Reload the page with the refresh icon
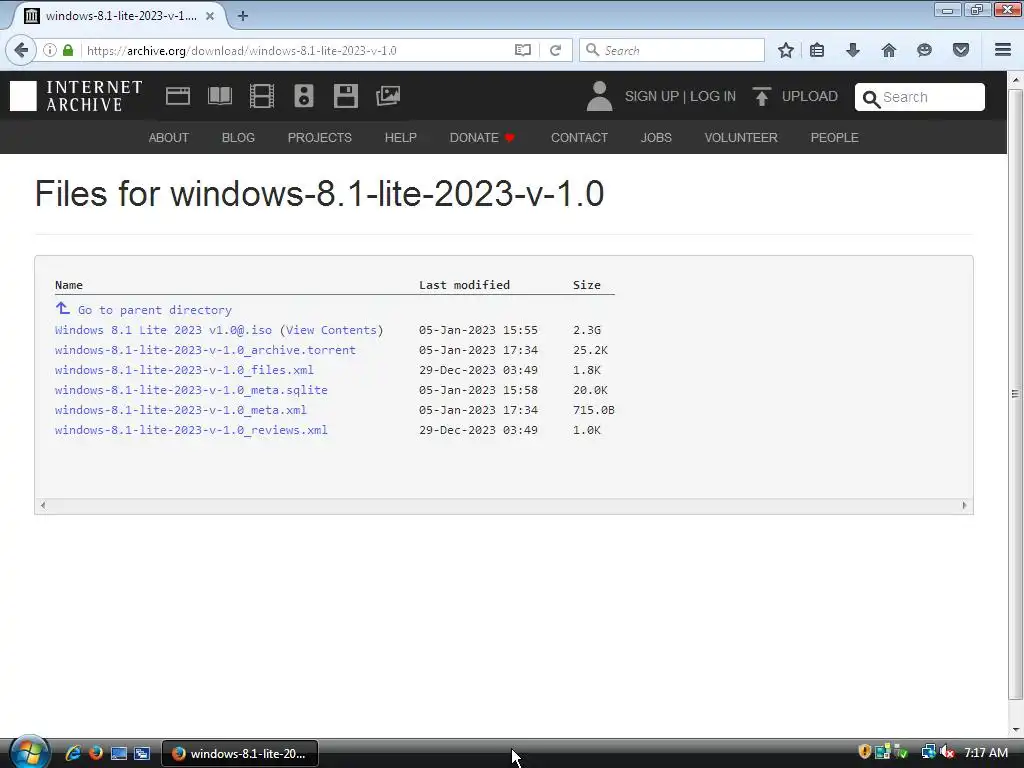Viewport: 1024px width, 768px height. tap(555, 50)
